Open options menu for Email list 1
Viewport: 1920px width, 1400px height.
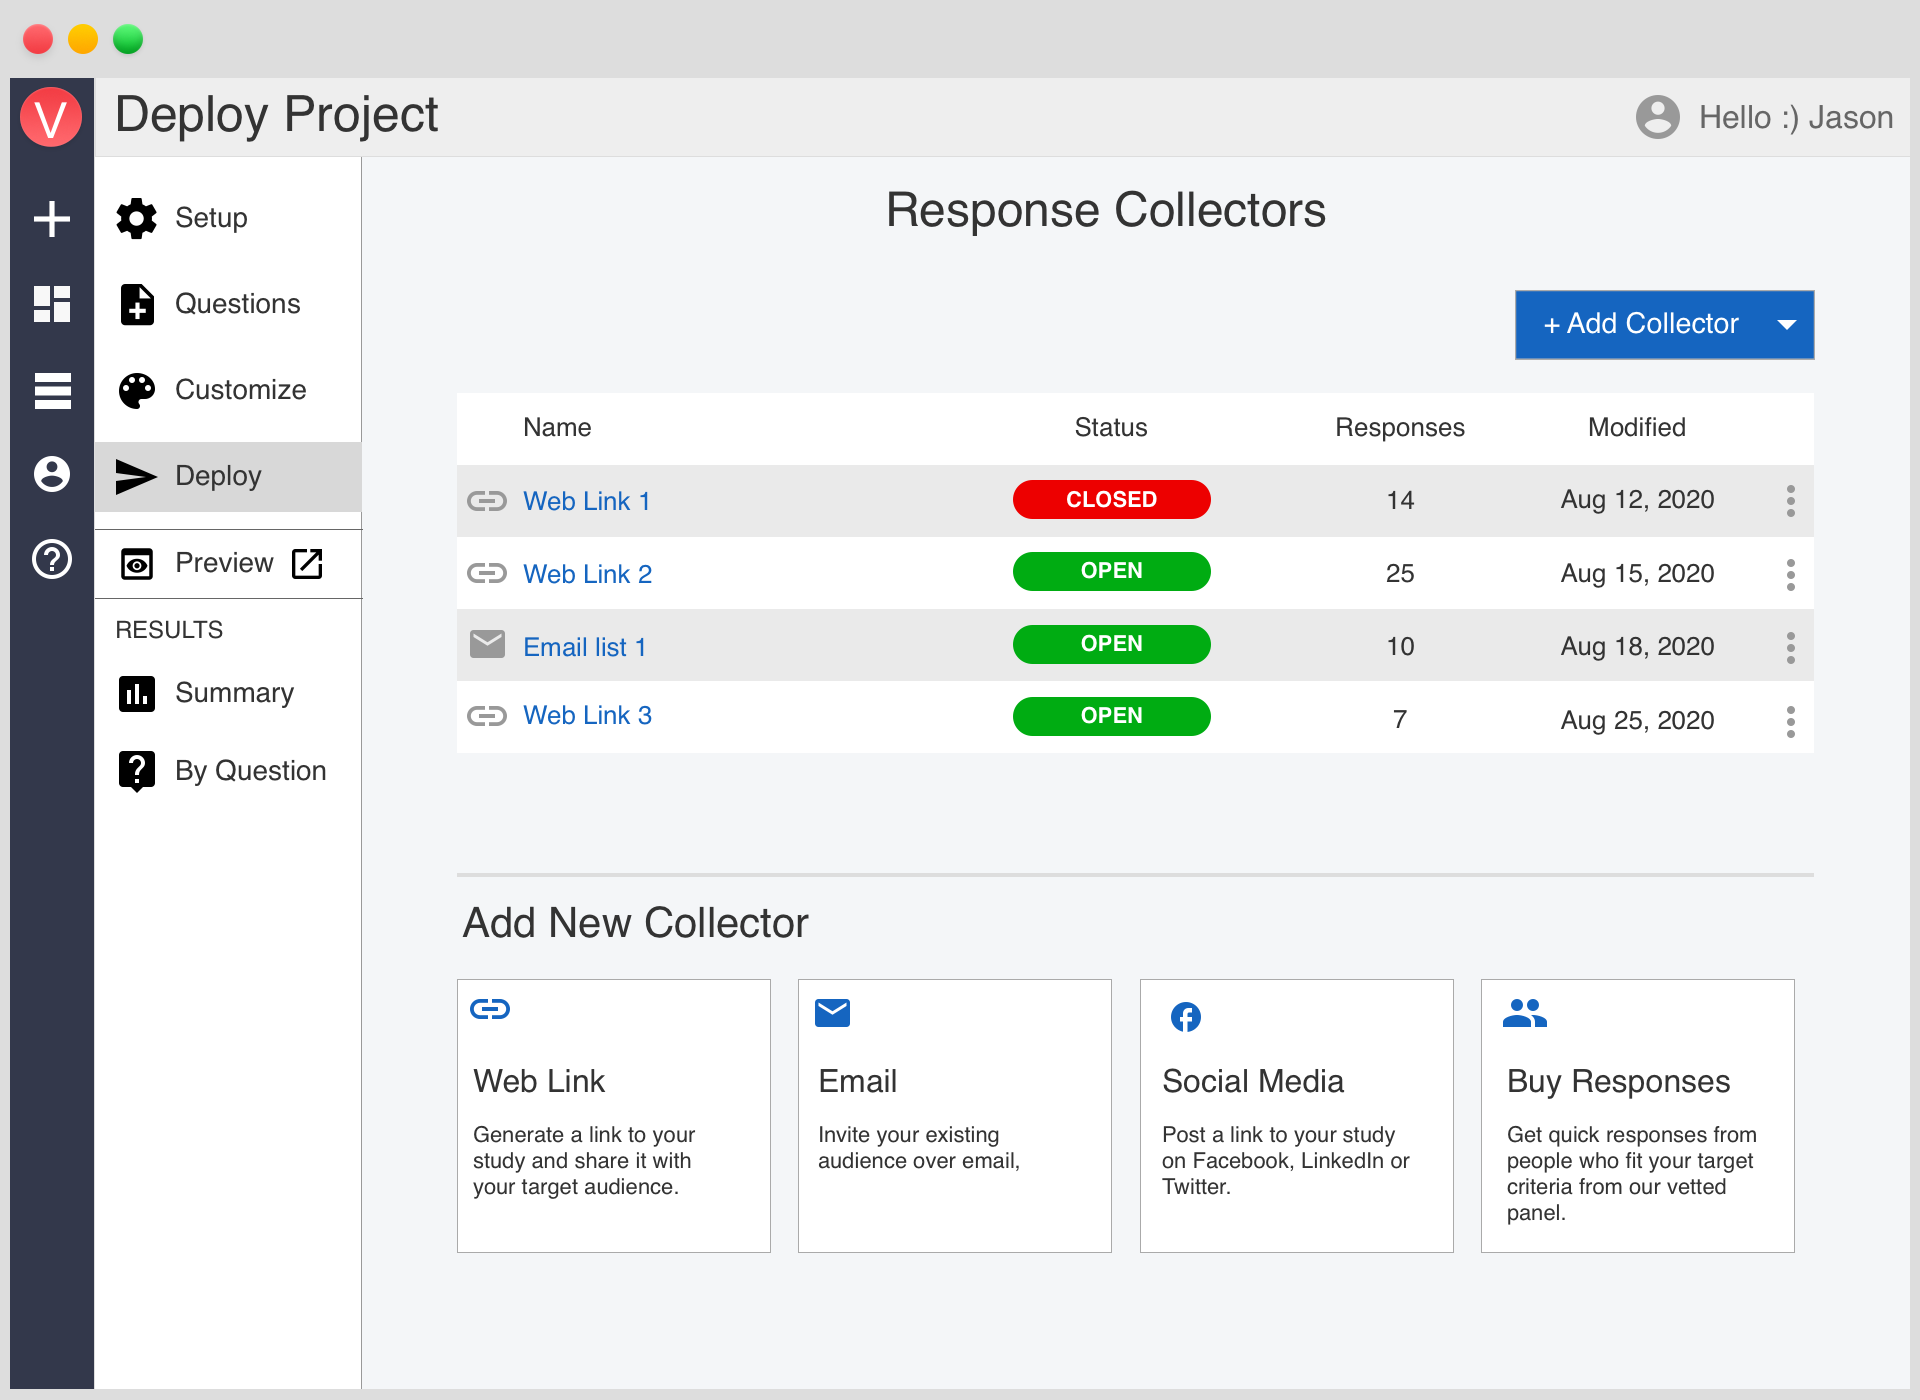click(1790, 647)
